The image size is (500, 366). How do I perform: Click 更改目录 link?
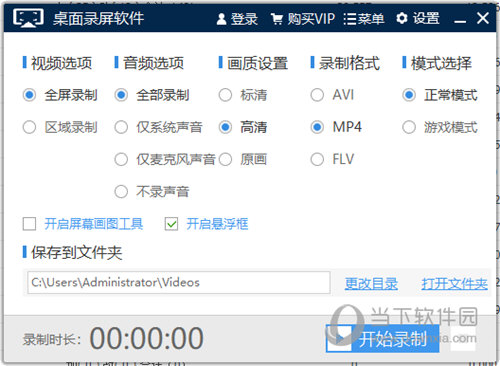coord(371,284)
